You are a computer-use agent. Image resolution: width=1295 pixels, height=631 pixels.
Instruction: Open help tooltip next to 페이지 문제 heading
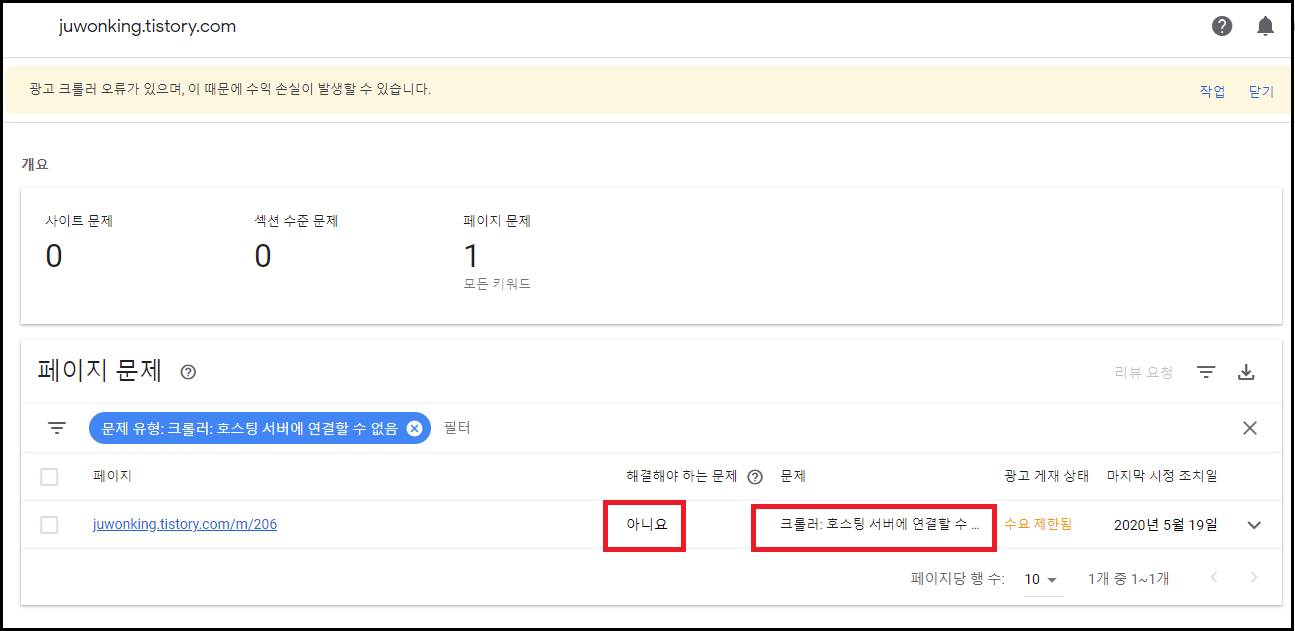[x=188, y=372]
